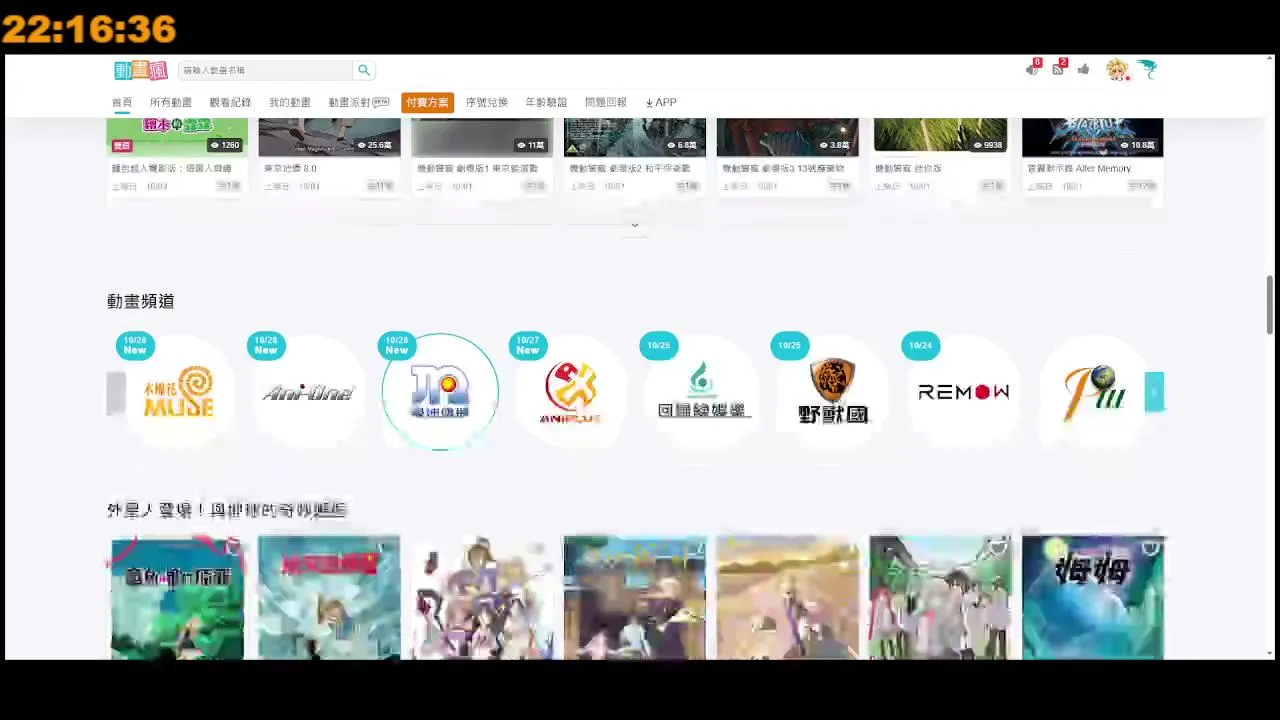Open 序號兌換 menu item
1280x720 pixels.
click(x=487, y=102)
